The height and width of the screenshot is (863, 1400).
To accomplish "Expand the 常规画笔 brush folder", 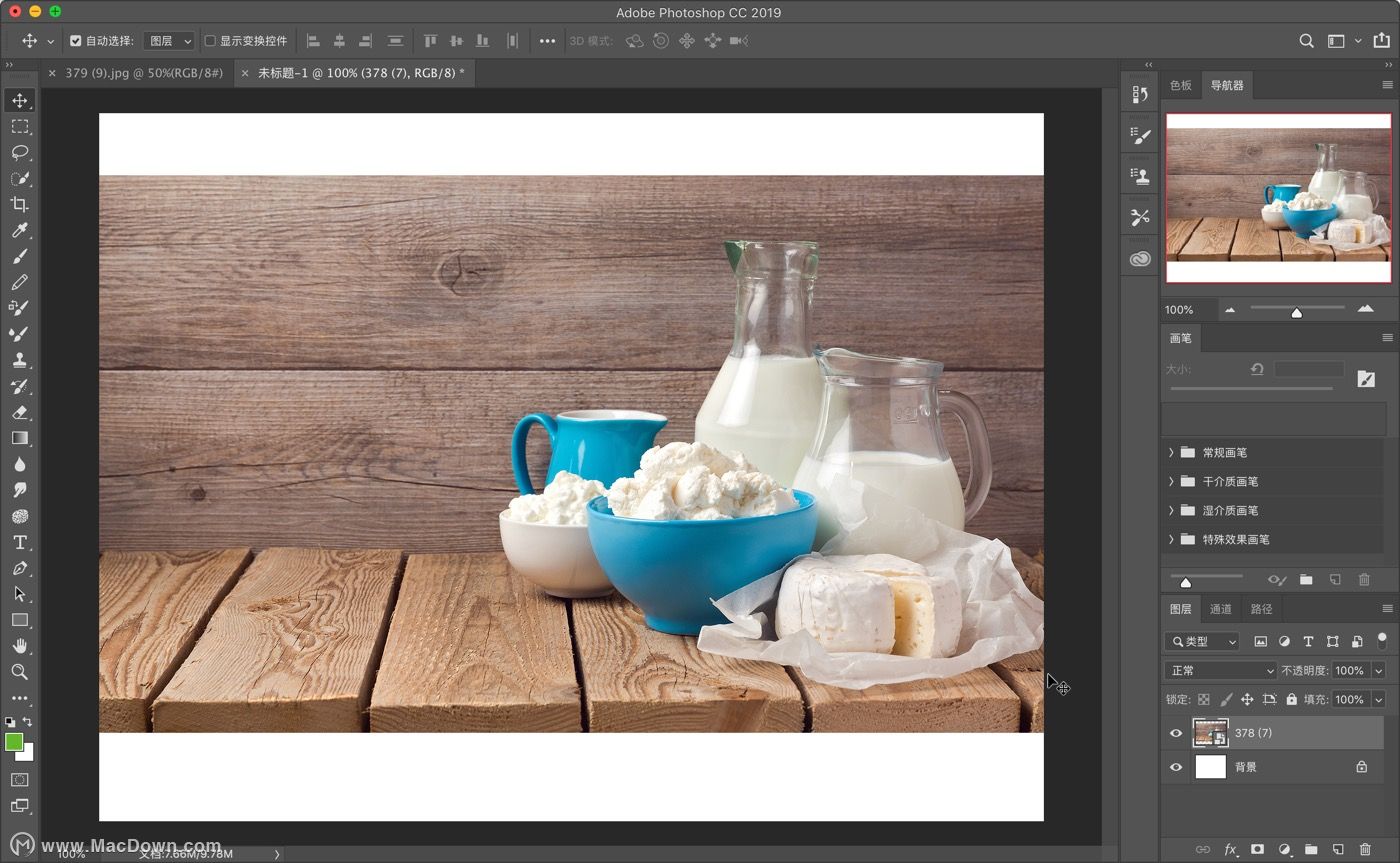I will pyautogui.click(x=1171, y=452).
